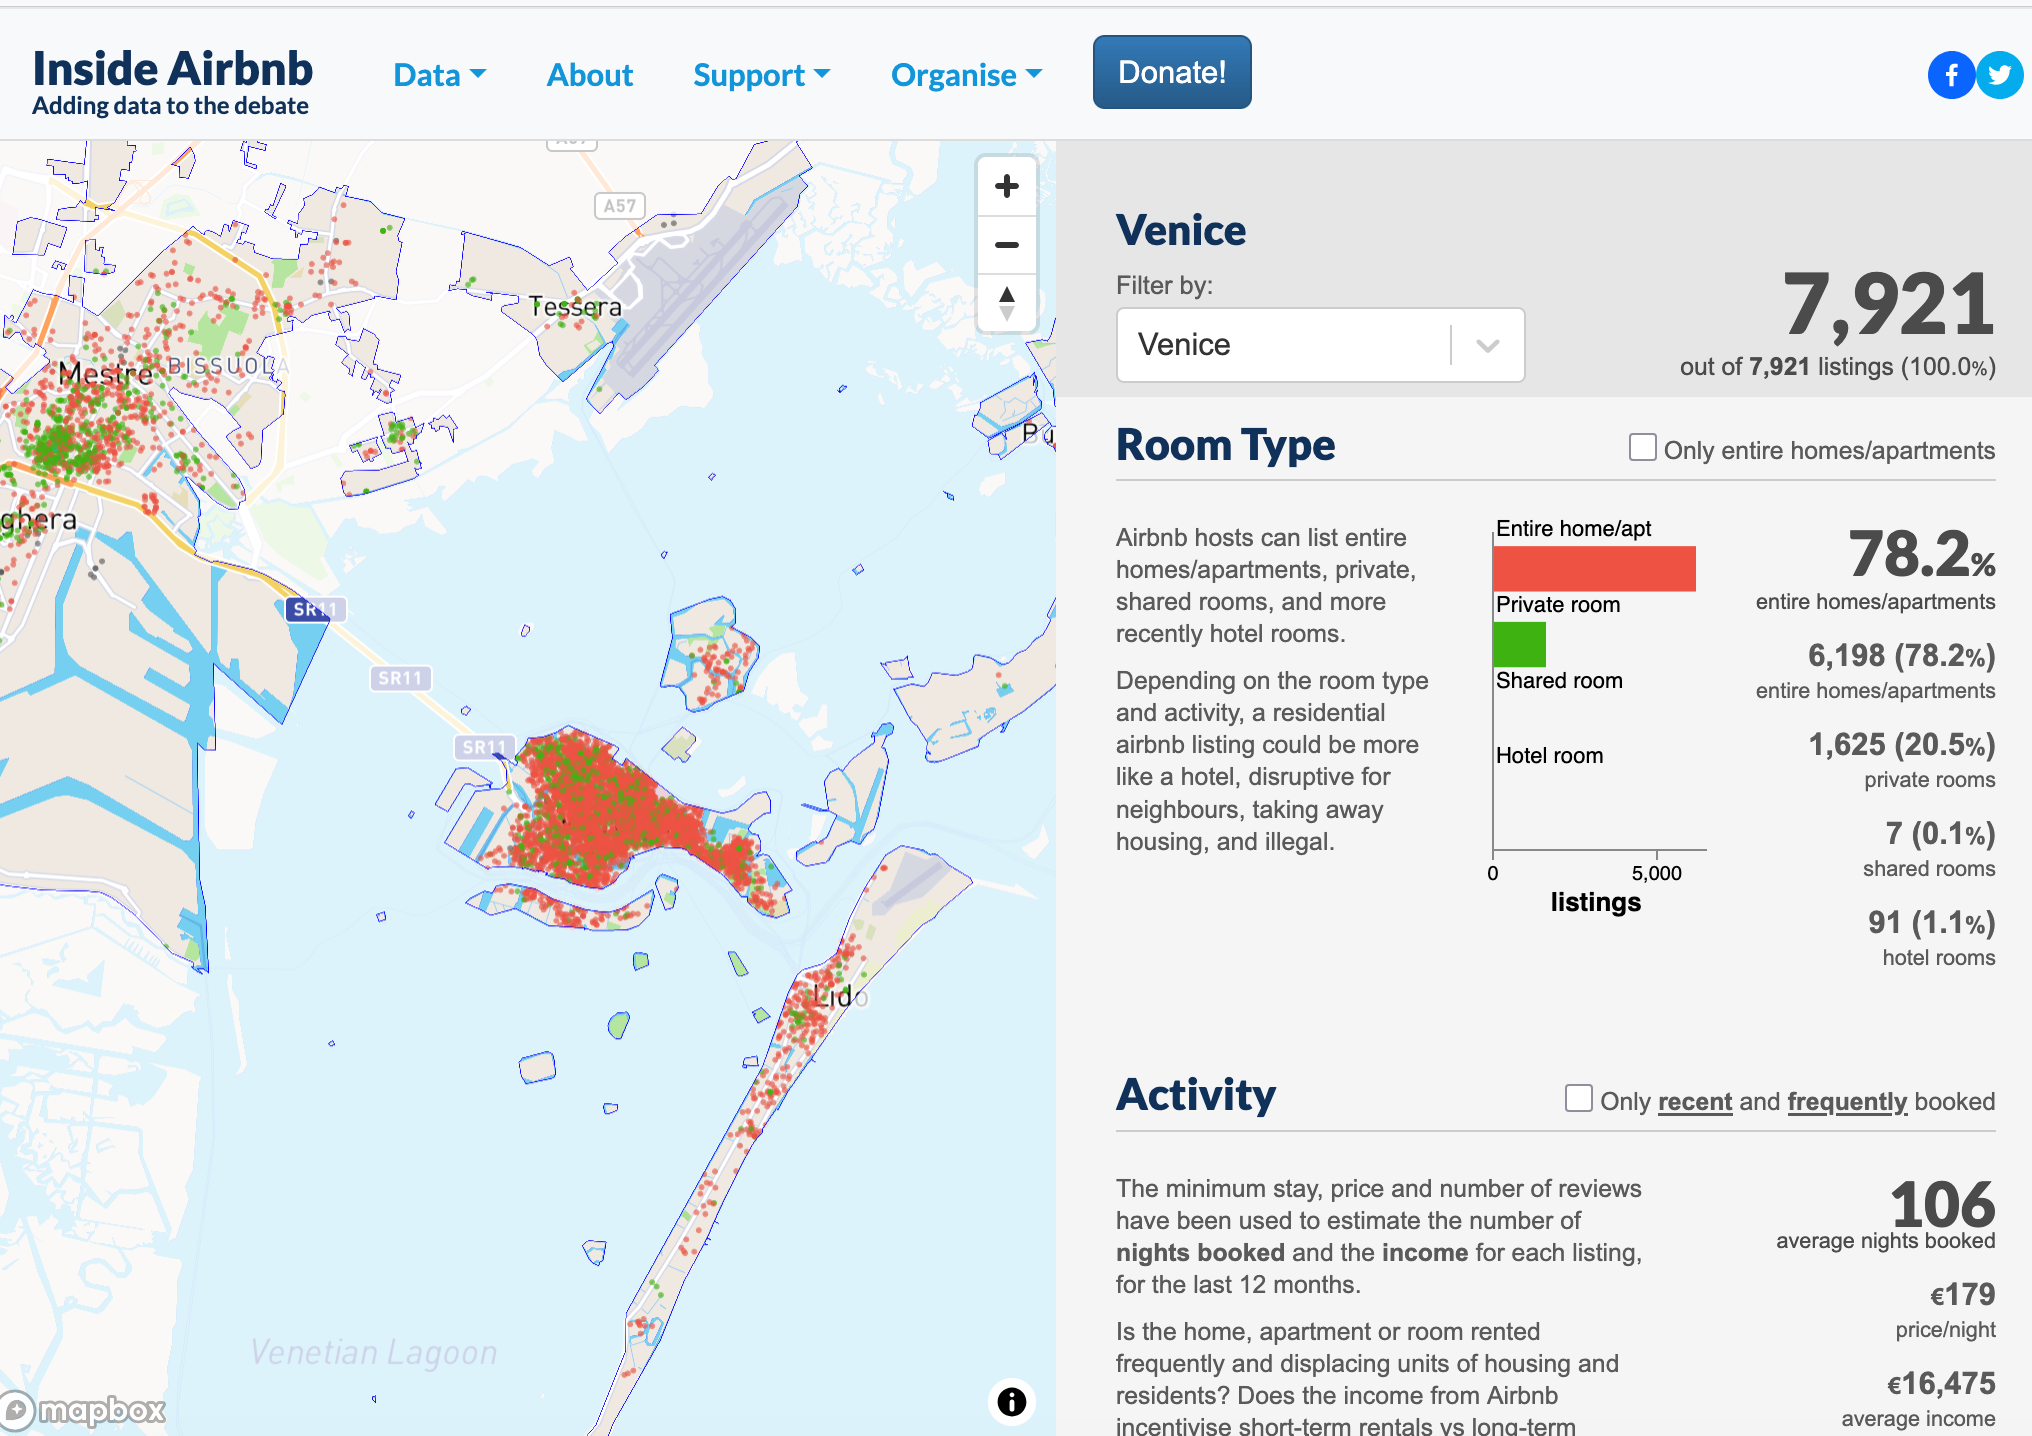The image size is (2032, 1436).
Task: Click the Donate! button
Action: (1172, 72)
